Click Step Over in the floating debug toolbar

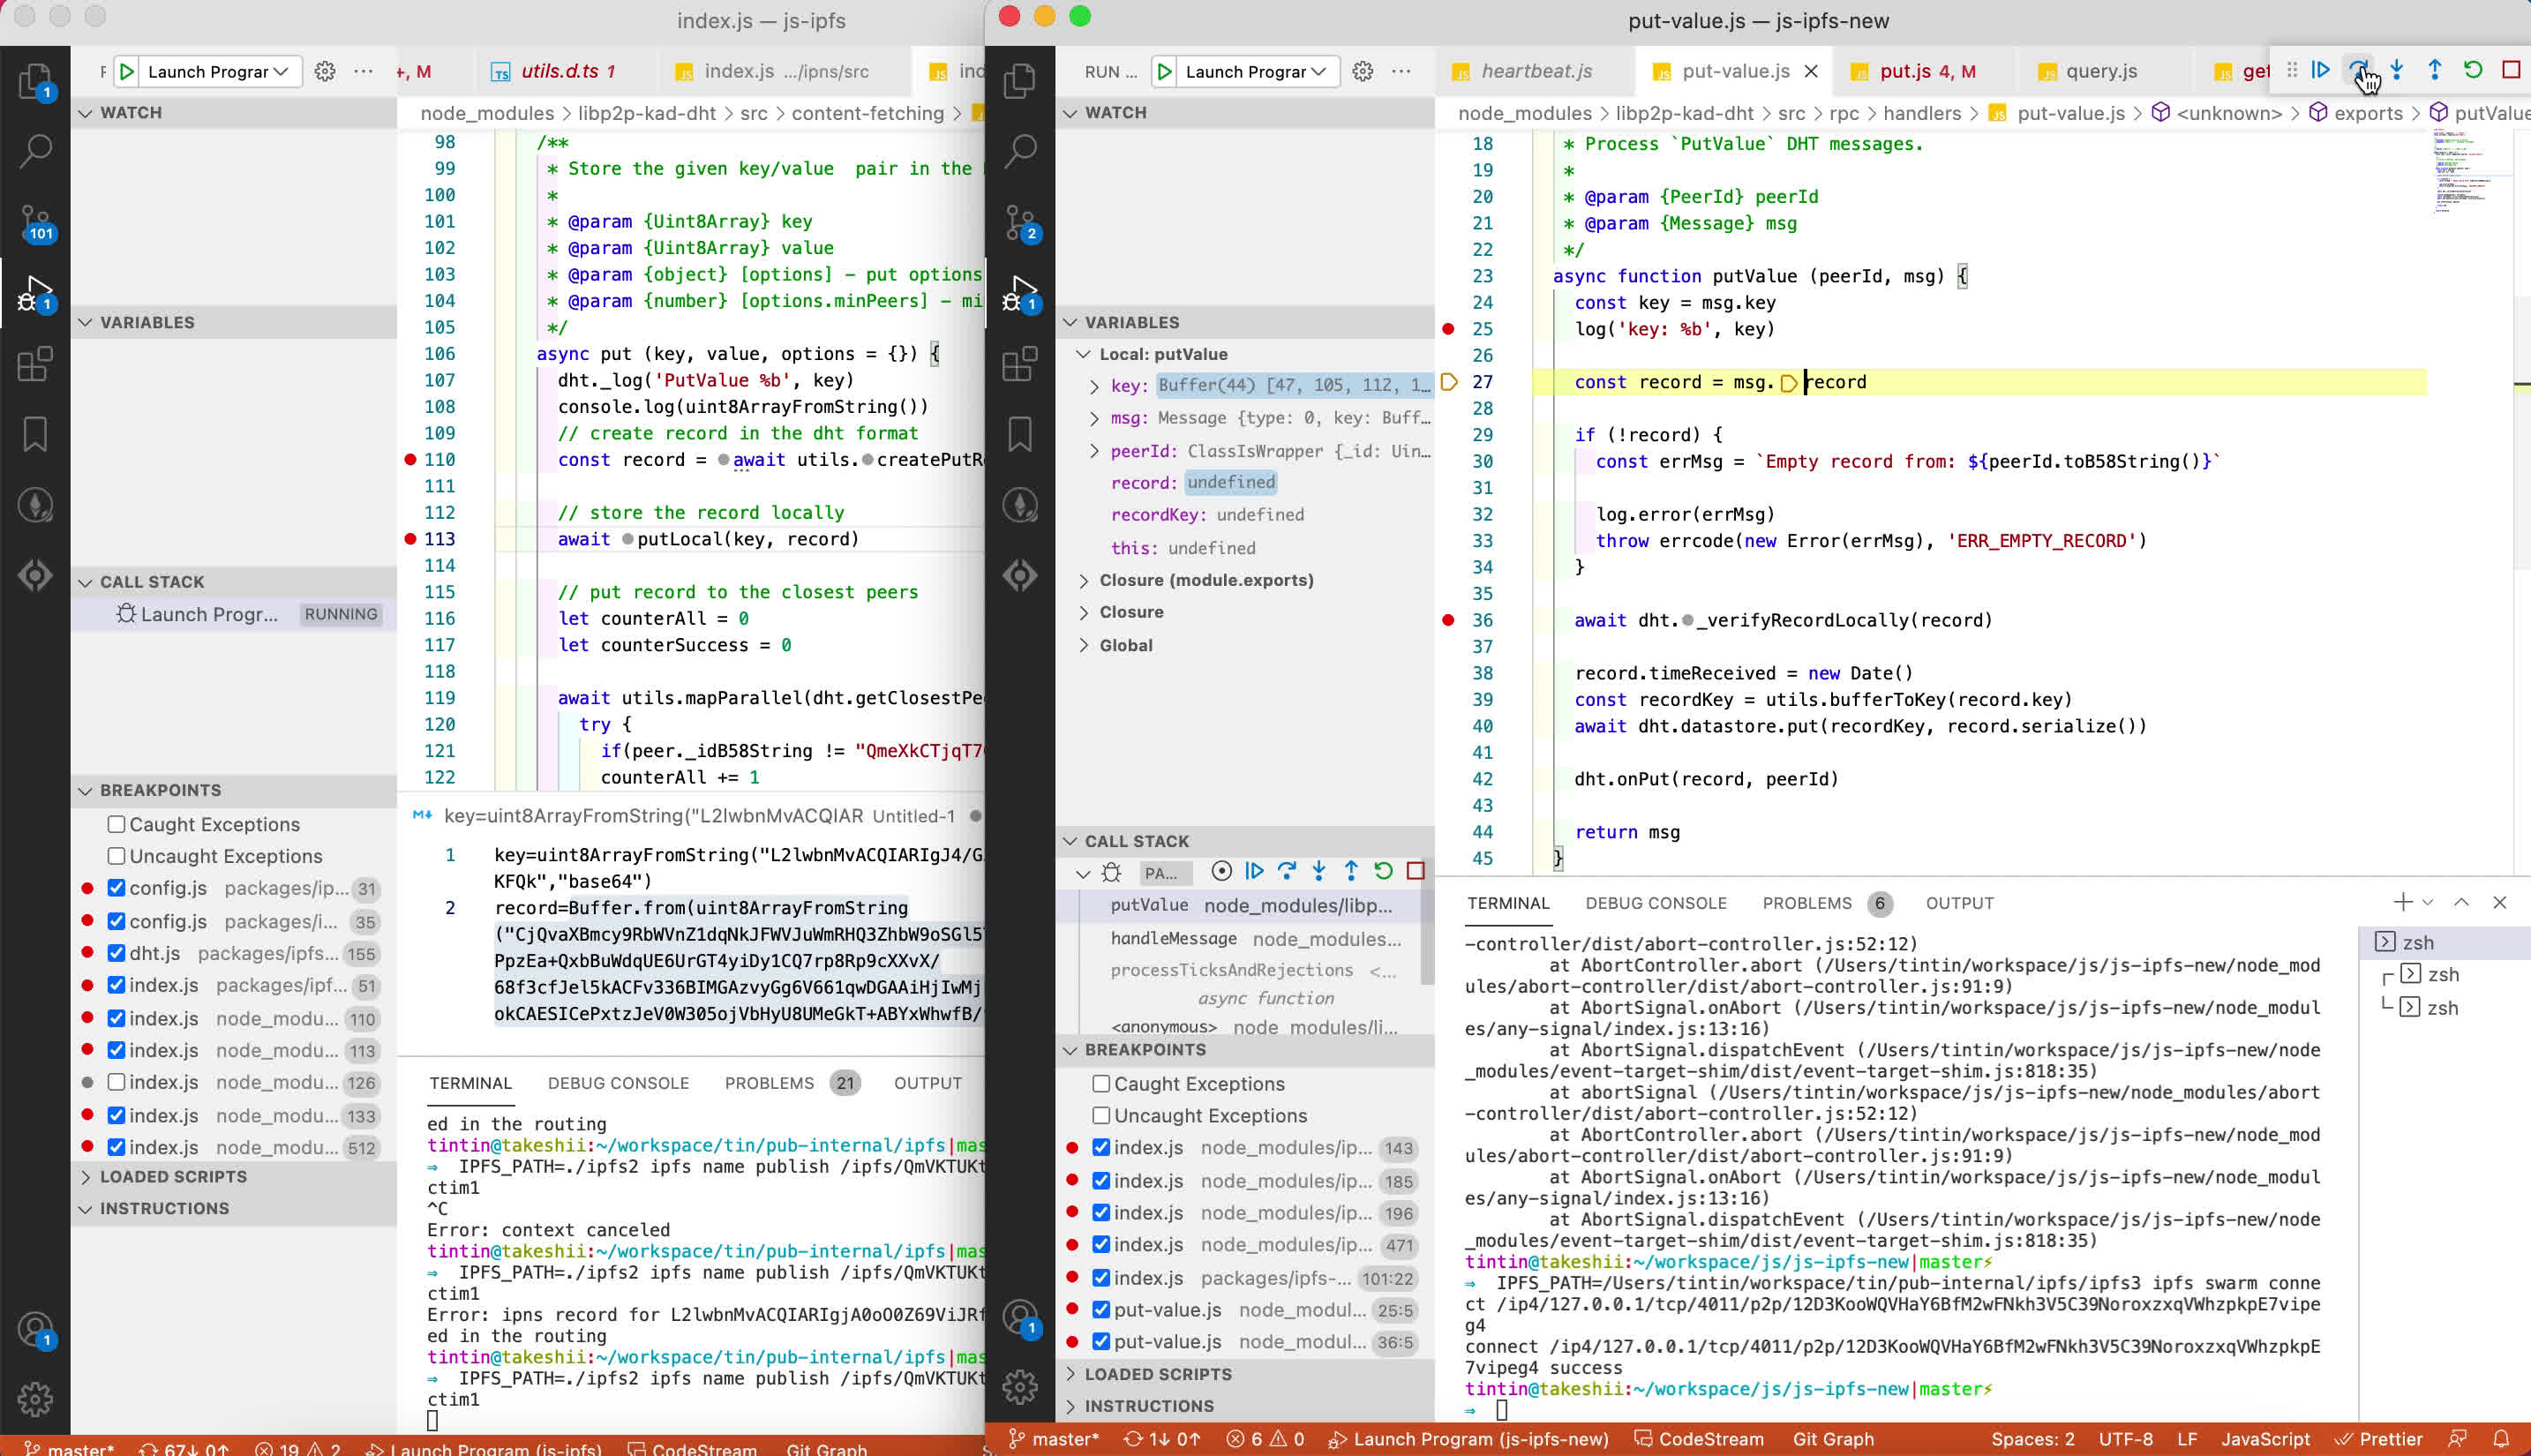pyautogui.click(x=2359, y=70)
